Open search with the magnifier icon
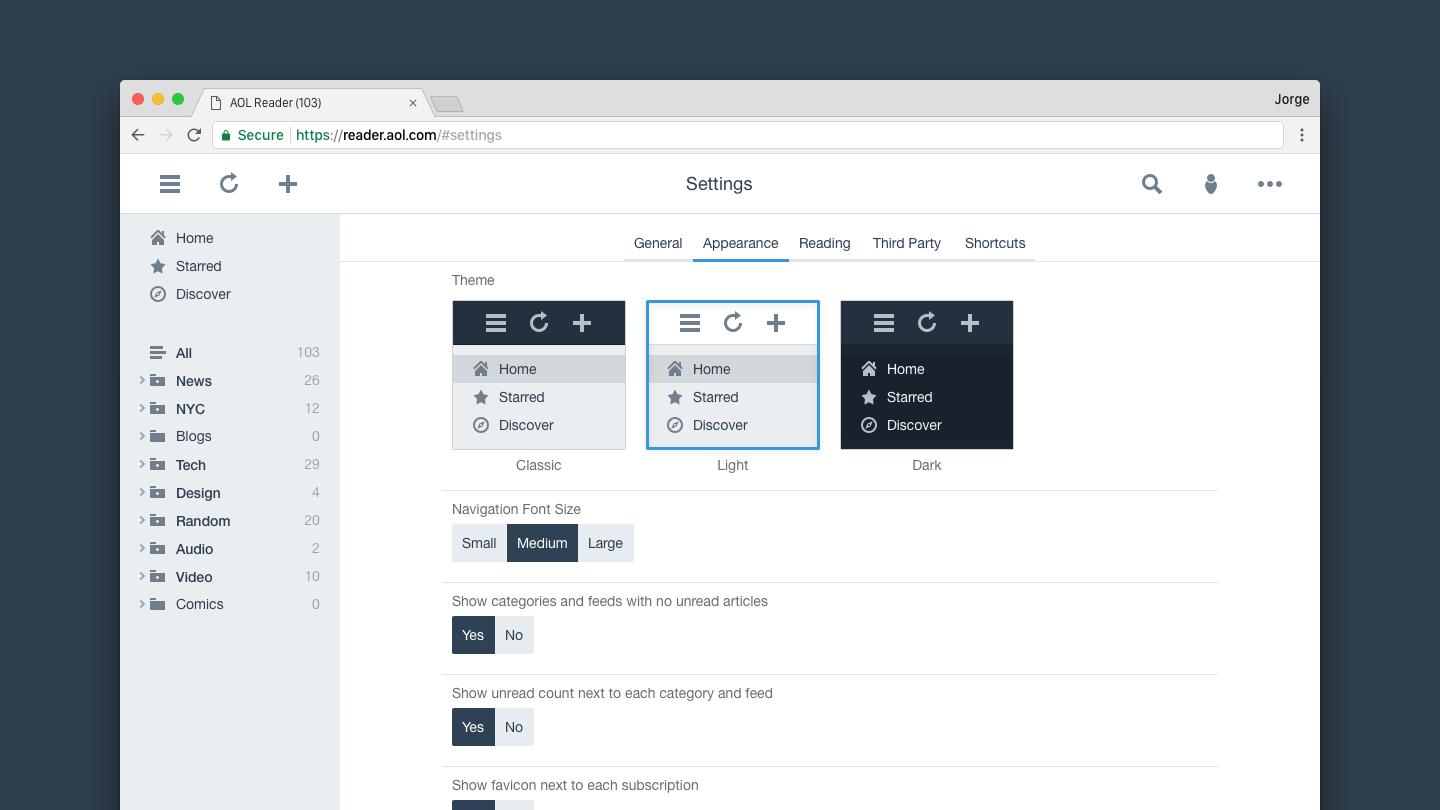 coord(1152,184)
